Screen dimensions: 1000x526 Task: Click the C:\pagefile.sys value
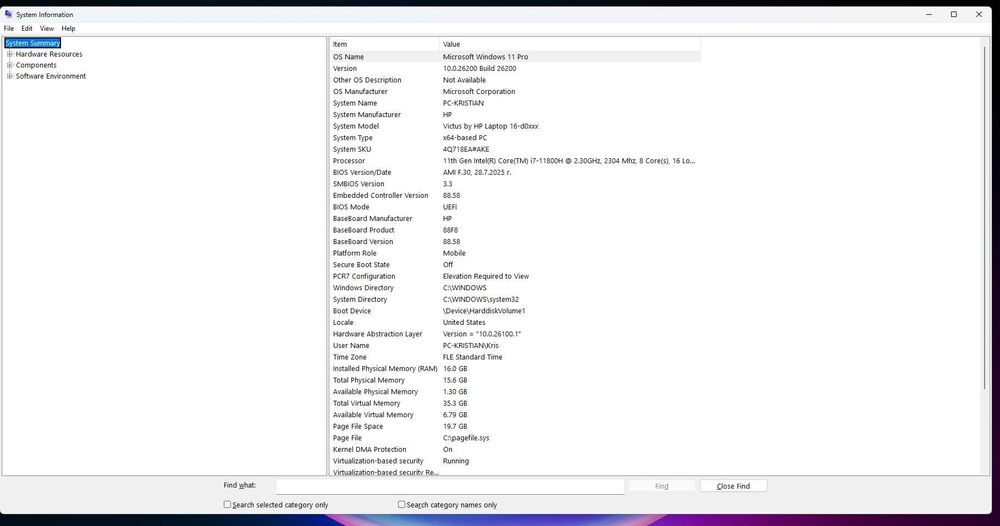click(x=466, y=438)
